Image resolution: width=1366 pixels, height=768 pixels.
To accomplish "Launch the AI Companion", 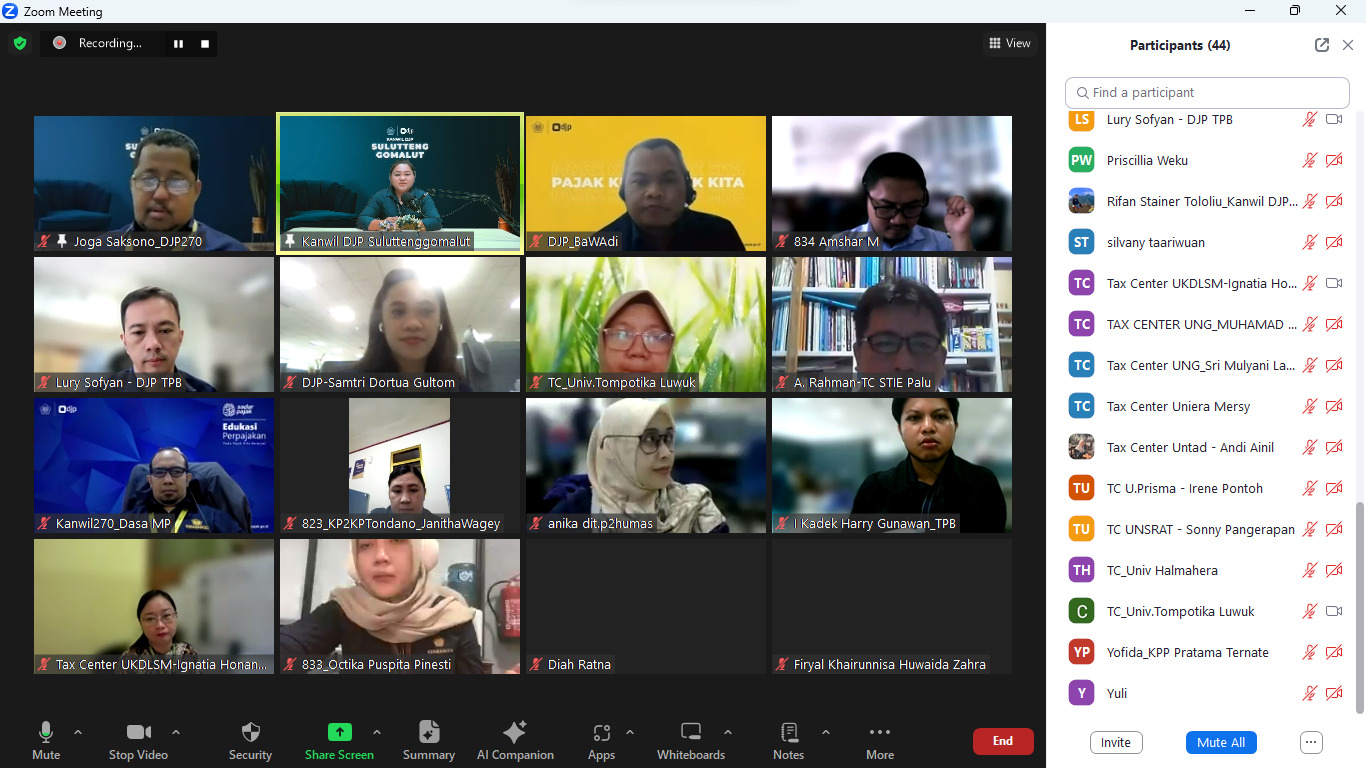I will click(x=515, y=733).
